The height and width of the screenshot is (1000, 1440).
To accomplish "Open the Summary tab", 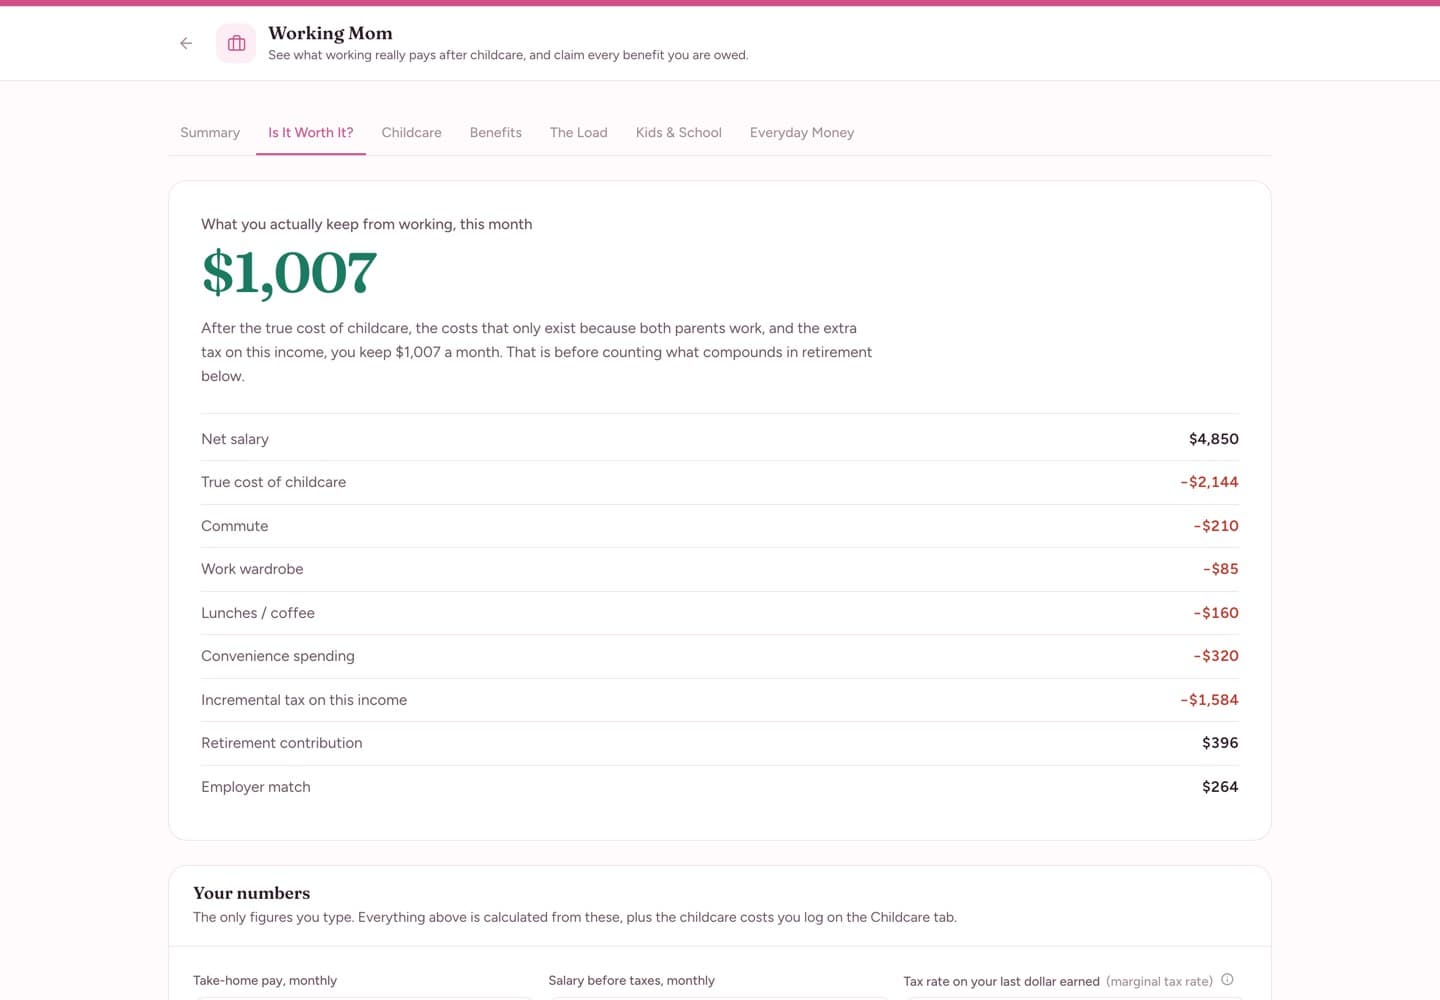I will 210,132.
